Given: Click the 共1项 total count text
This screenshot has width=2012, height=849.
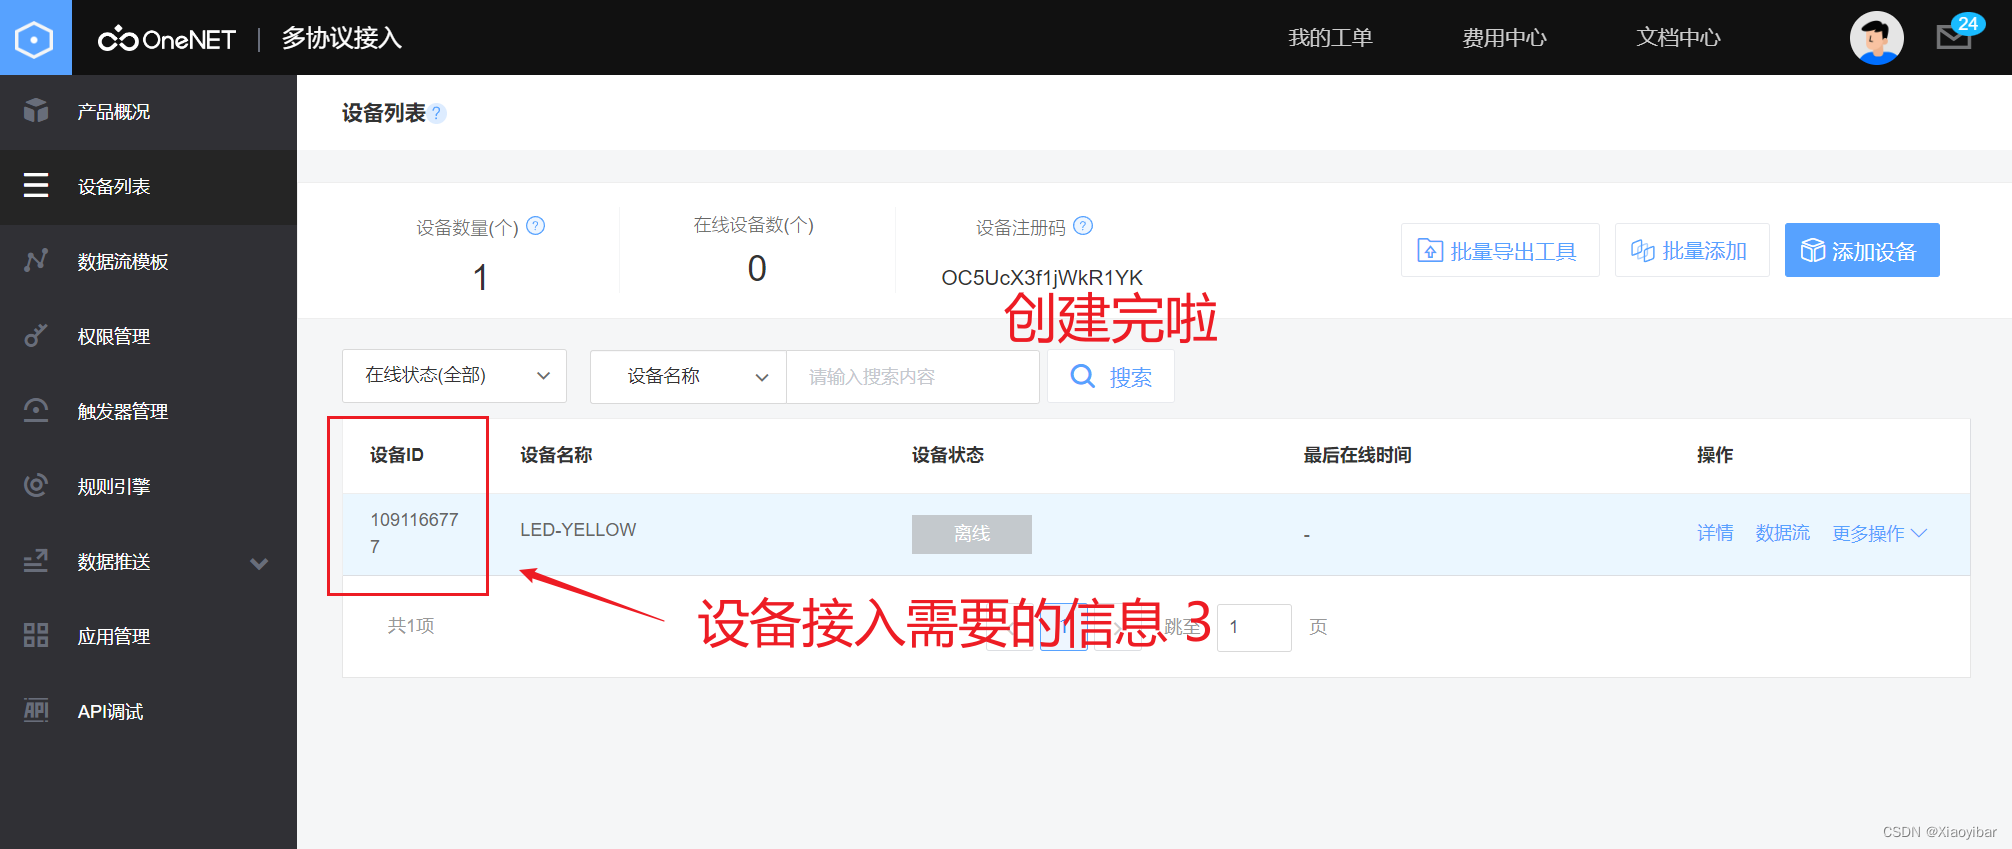Looking at the screenshot, I should click(411, 626).
